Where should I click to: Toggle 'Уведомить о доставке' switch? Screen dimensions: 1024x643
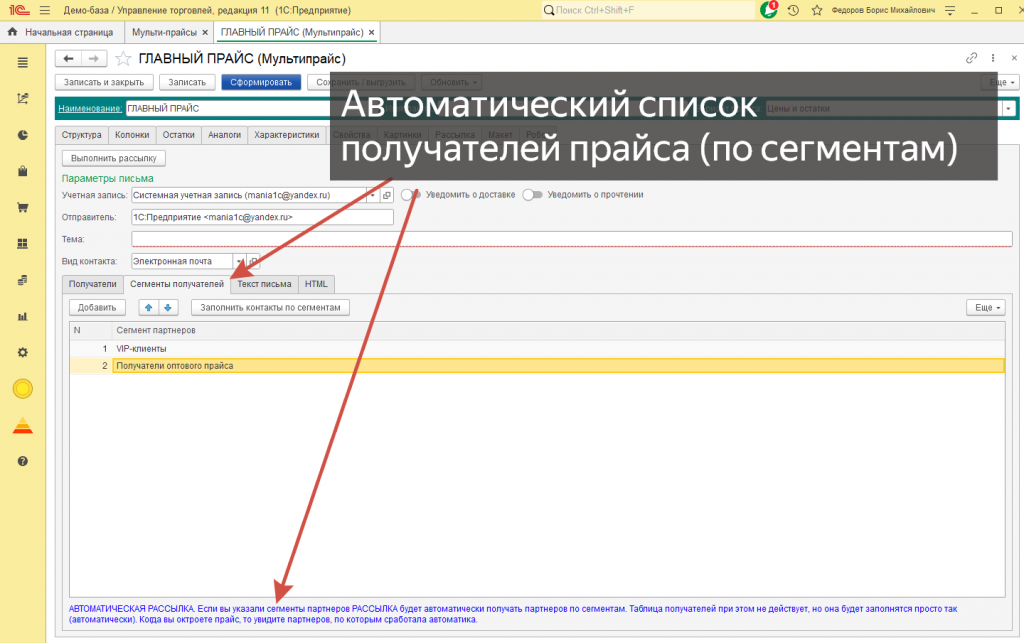pyautogui.click(x=411, y=195)
